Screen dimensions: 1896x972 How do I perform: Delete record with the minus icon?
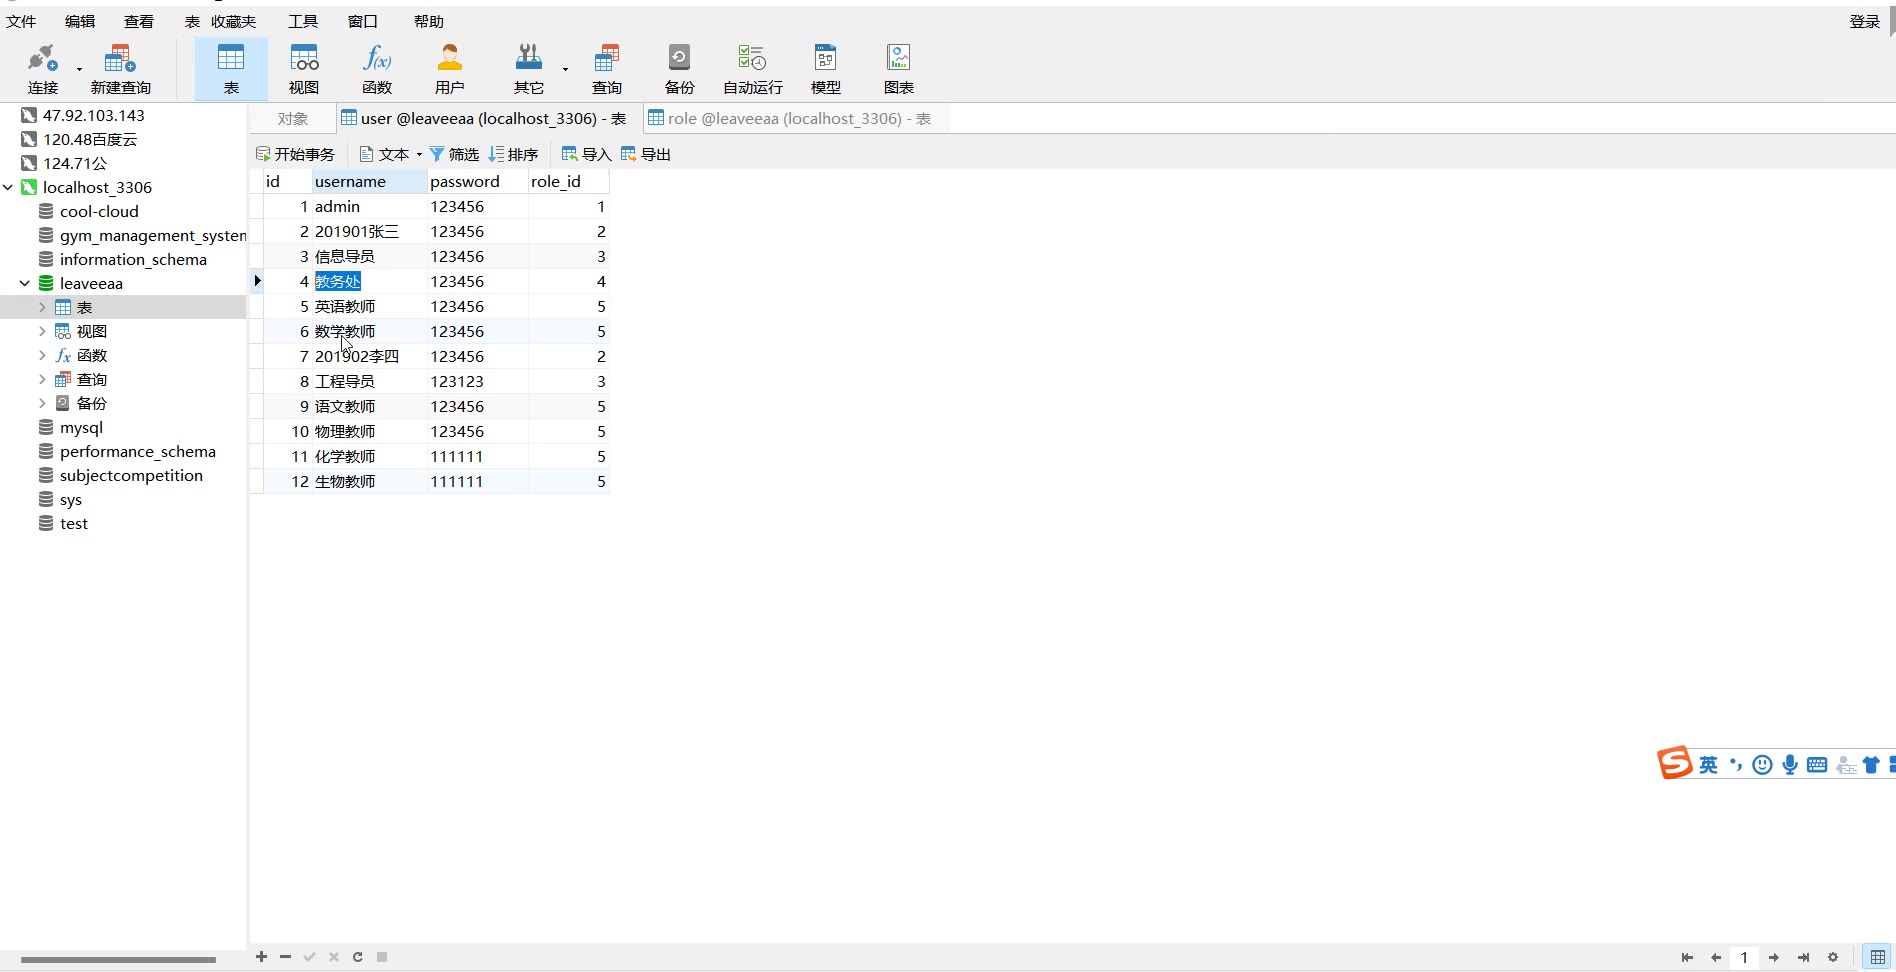pyautogui.click(x=285, y=957)
